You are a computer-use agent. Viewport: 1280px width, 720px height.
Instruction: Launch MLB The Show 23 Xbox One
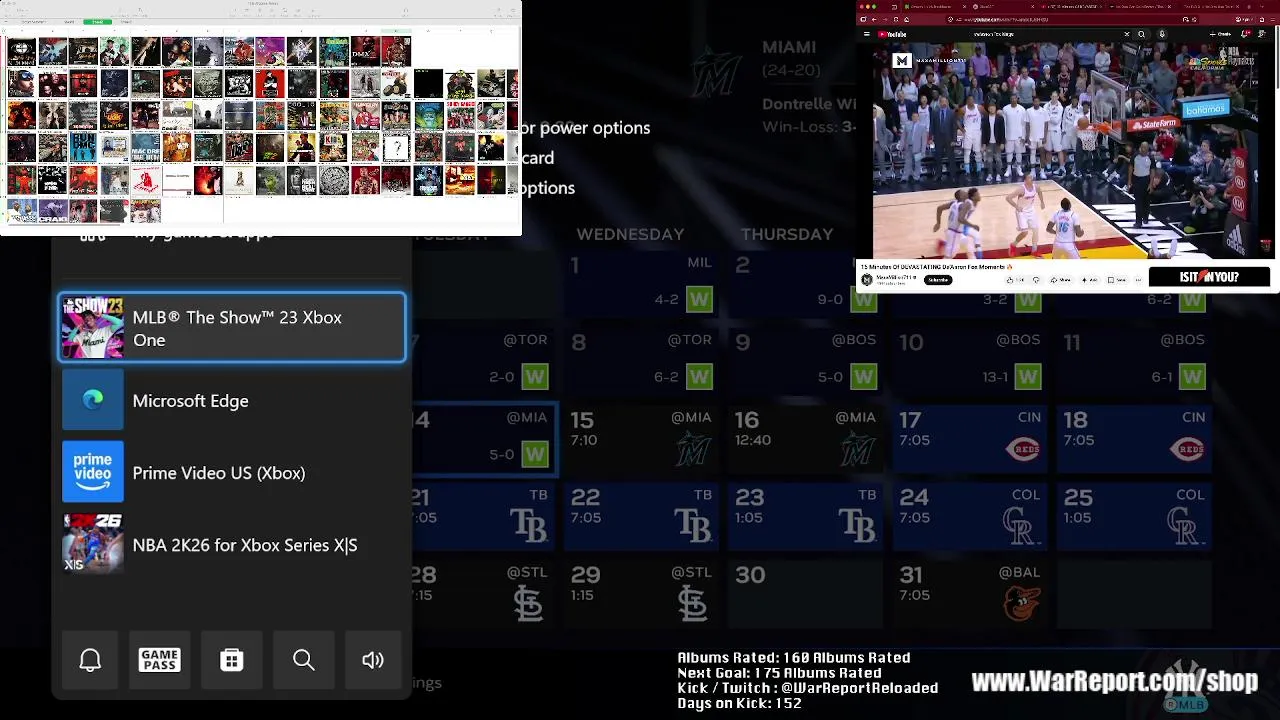(x=232, y=328)
